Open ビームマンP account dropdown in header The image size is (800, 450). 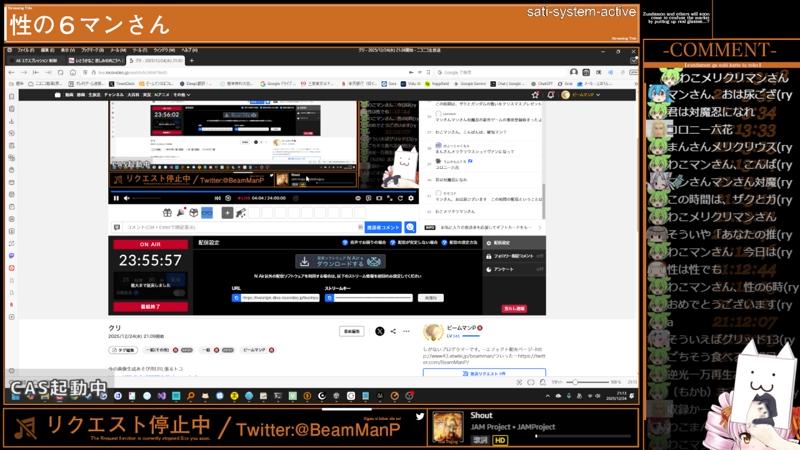pyautogui.click(x=581, y=94)
